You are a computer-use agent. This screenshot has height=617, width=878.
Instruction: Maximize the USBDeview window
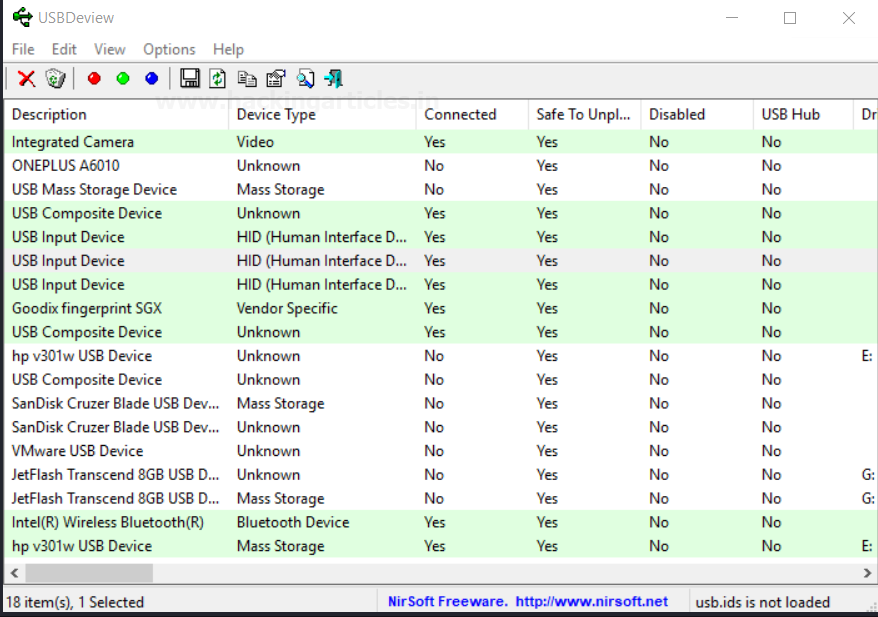[790, 18]
